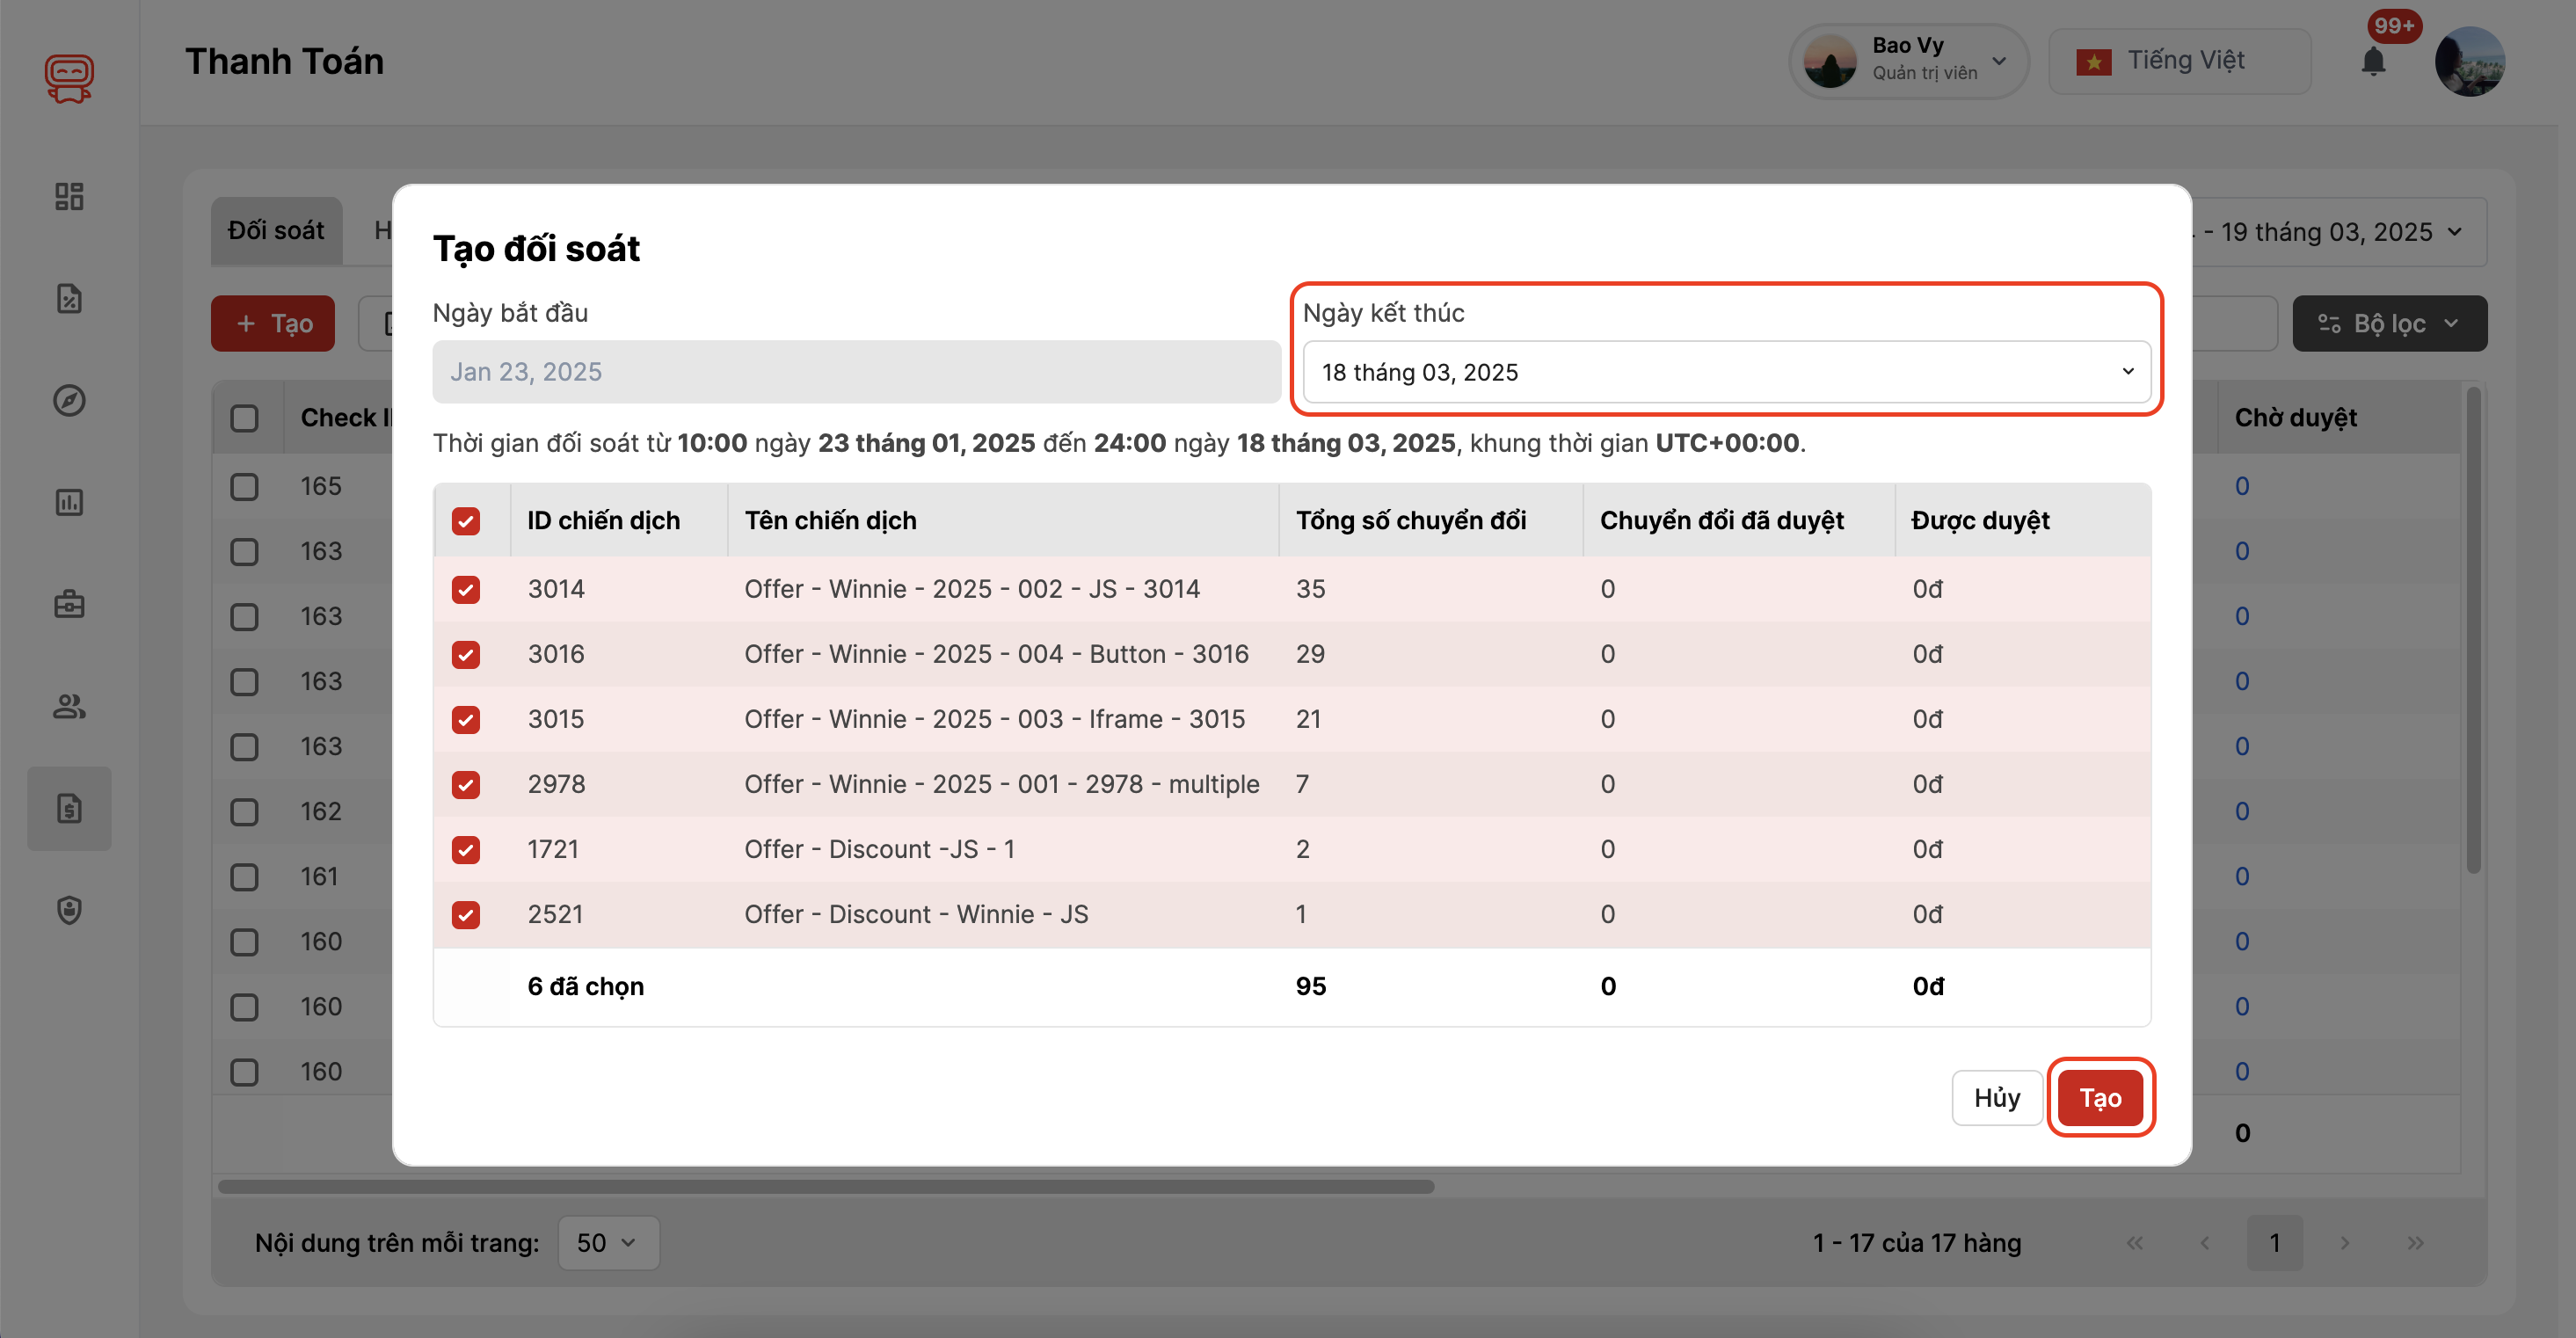This screenshot has height=1338, width=2576.
Task: Click the notification bell icon
Action: coord(2373,62)
